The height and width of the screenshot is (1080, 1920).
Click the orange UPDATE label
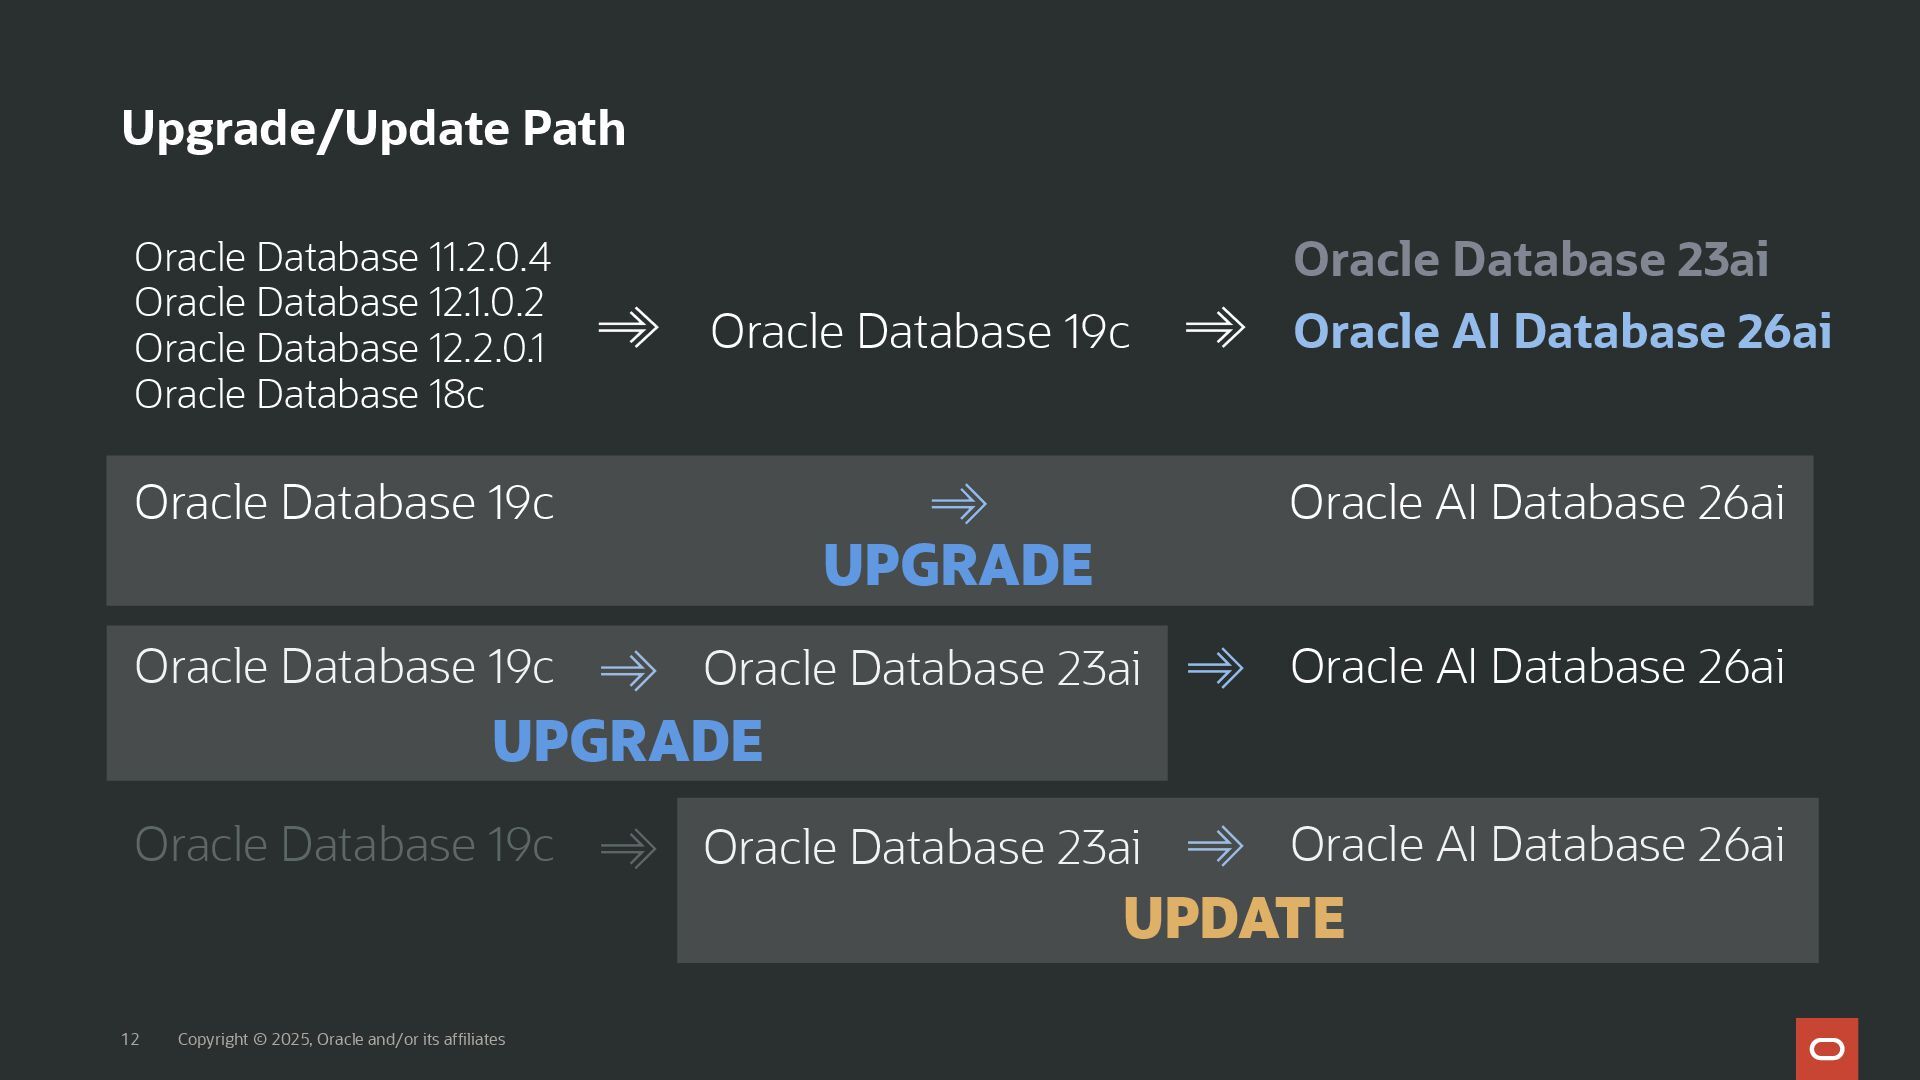click(x=1233, y=918)
